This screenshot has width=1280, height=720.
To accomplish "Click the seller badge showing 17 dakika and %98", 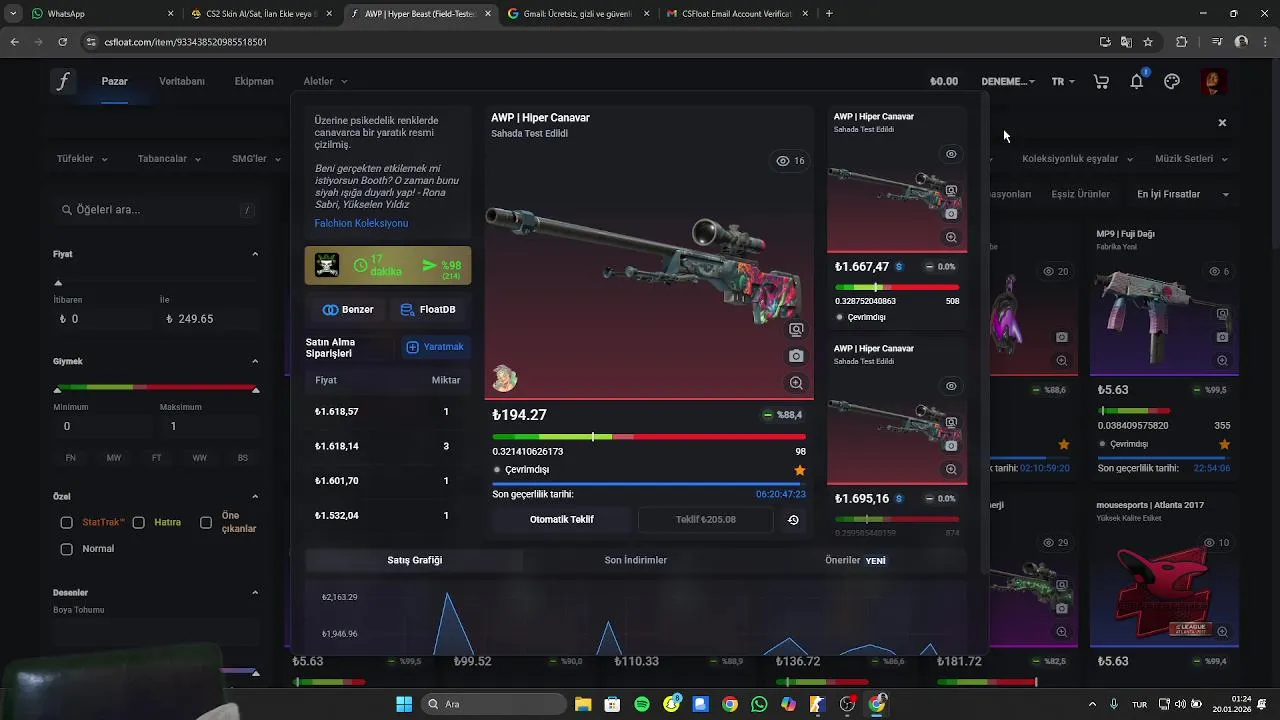I will [x=388, y=266].
